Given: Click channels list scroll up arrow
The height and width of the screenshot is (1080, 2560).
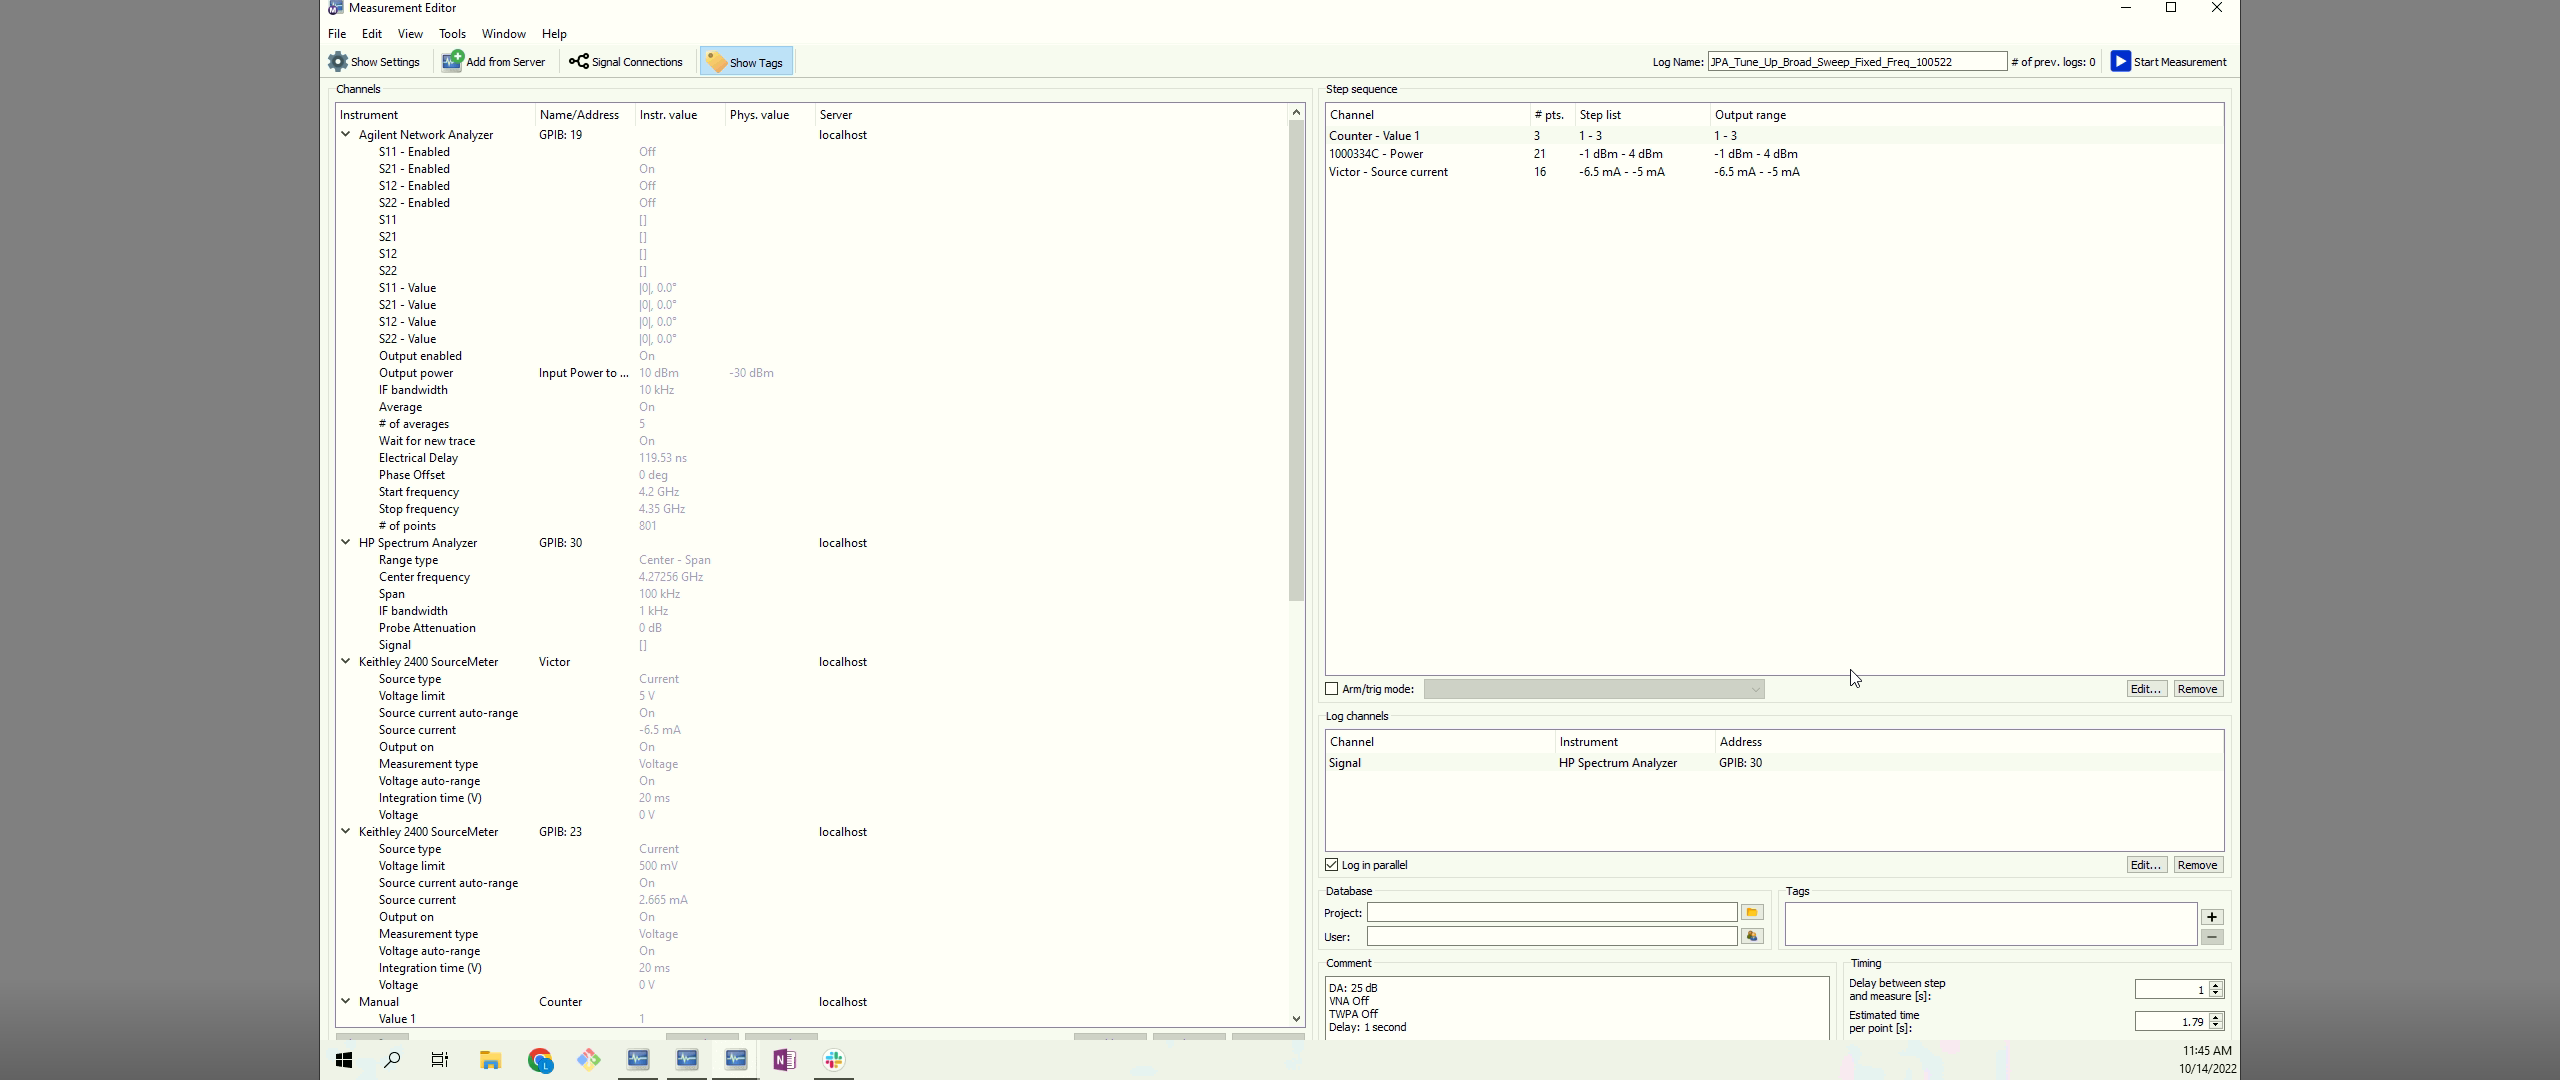Looking at the screenshot, I should pos(1296,112).
